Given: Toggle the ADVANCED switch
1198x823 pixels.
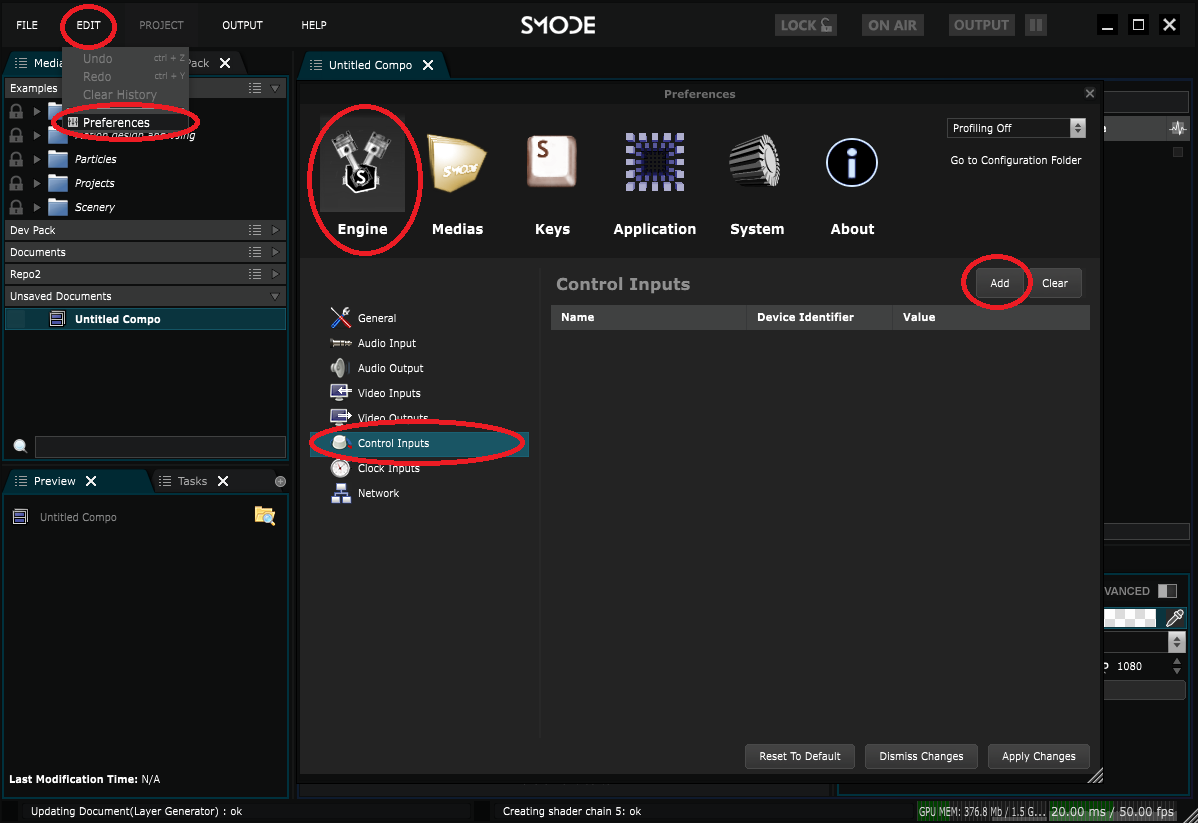Looking at the screenshot, I should click(x=1167, y=591).
